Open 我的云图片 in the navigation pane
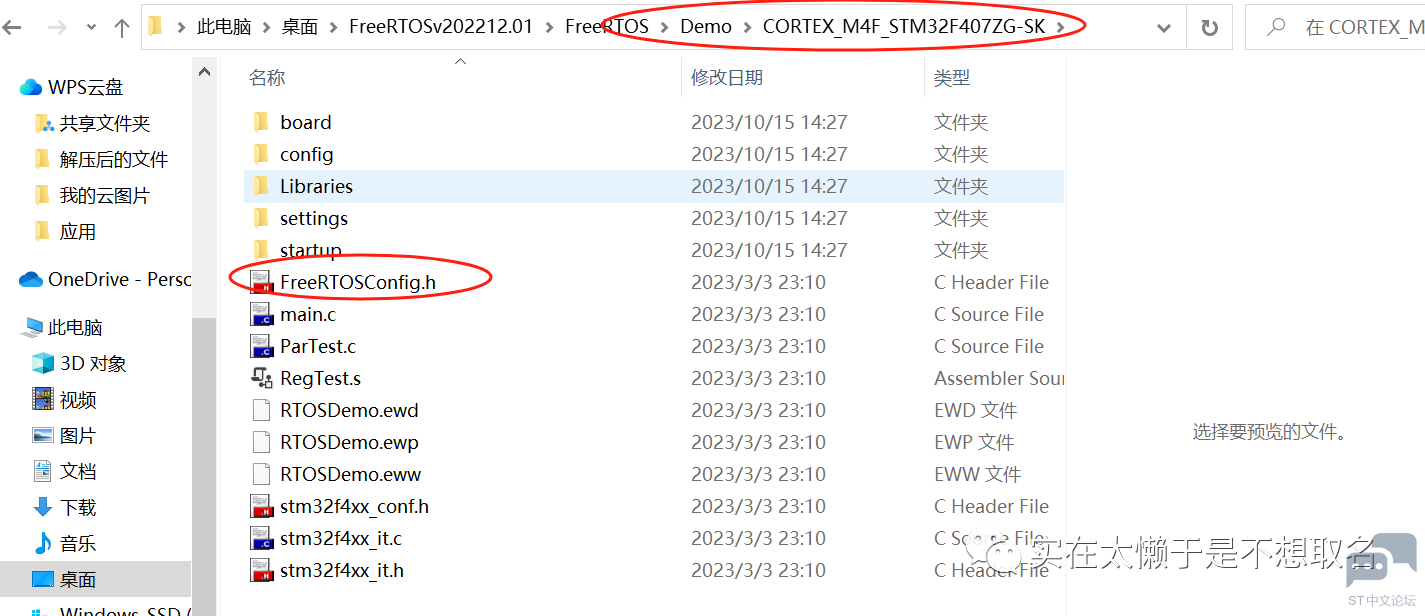1425x616 pixels. pos(105,195)
